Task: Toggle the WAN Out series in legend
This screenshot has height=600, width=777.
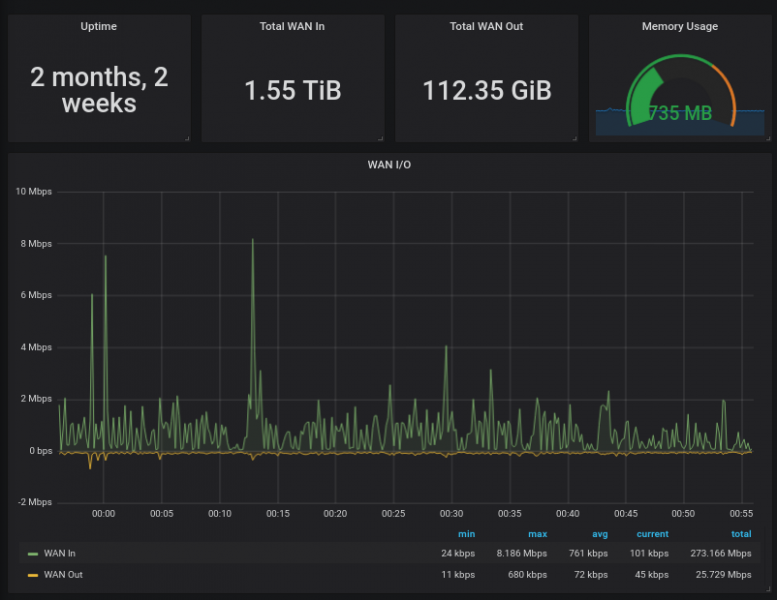Action: pyautogui.click(x=62, y=575)
